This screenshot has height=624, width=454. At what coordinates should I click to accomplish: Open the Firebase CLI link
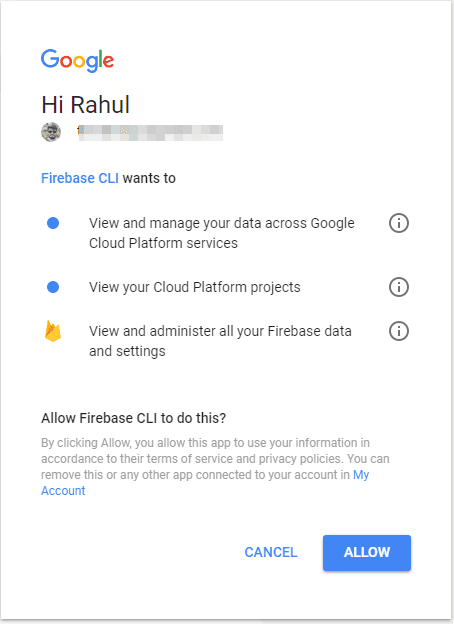pyautogui.click(x=80, y=178)
